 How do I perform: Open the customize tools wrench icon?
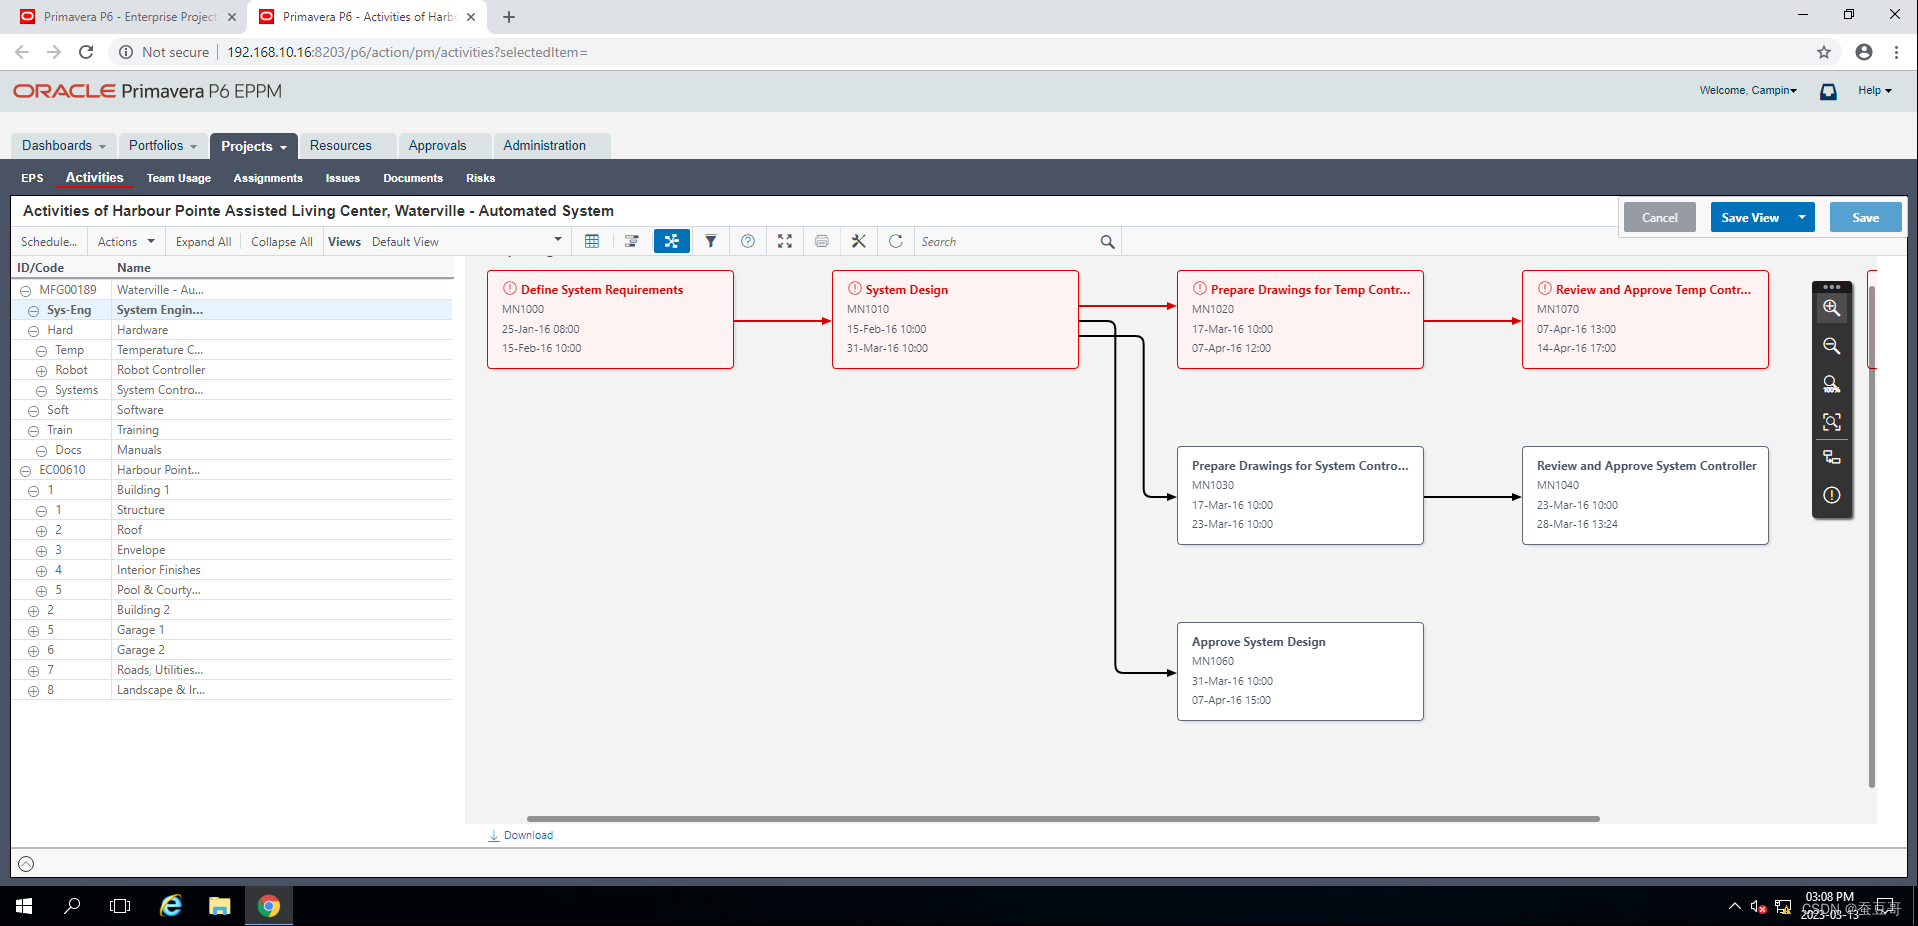pos(858,241)
